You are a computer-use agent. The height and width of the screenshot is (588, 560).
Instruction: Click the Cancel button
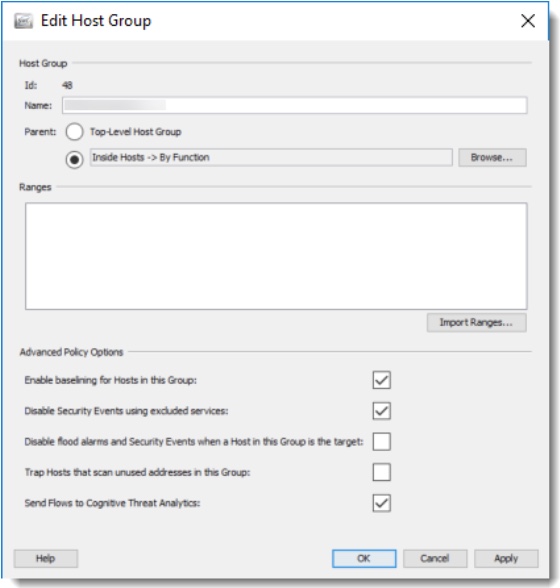pos(435,559)
